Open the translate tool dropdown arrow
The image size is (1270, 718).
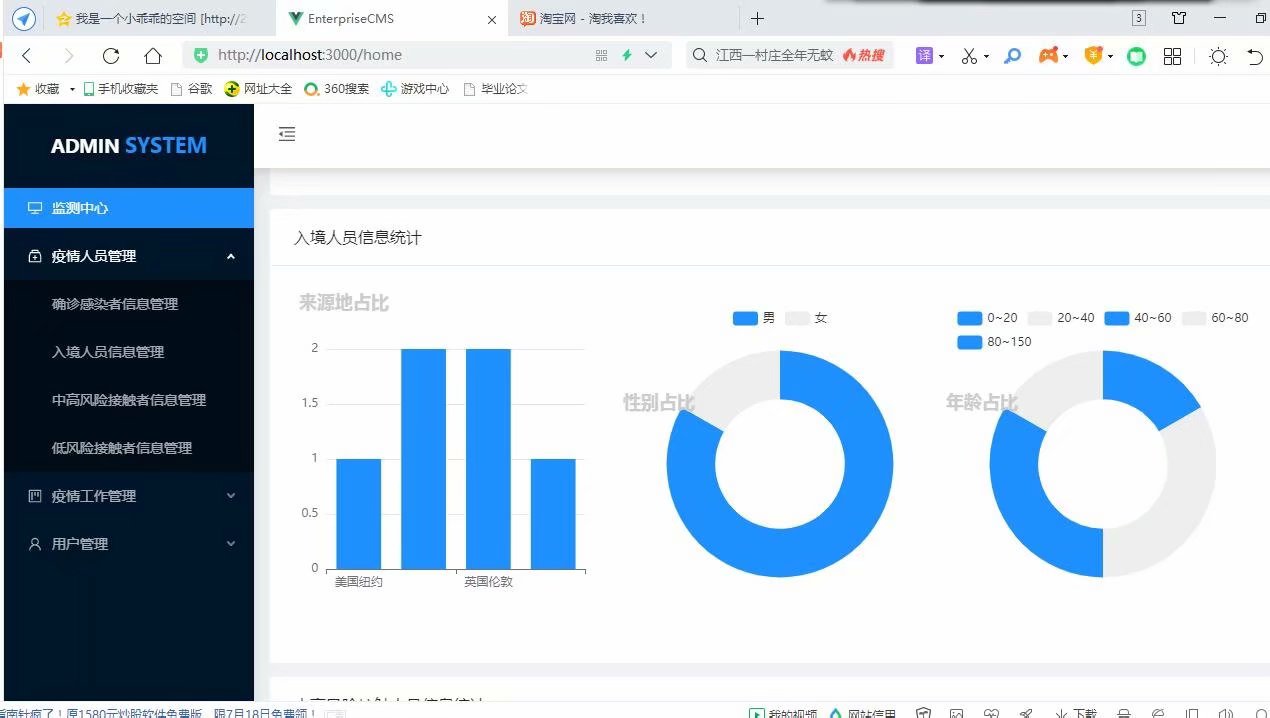click(x=941, y=57)
